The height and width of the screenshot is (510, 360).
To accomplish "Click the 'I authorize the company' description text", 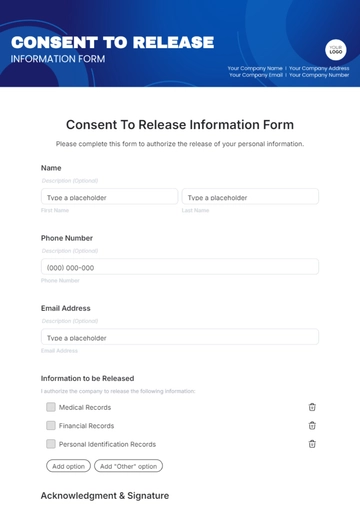I will tap(118, 391).
